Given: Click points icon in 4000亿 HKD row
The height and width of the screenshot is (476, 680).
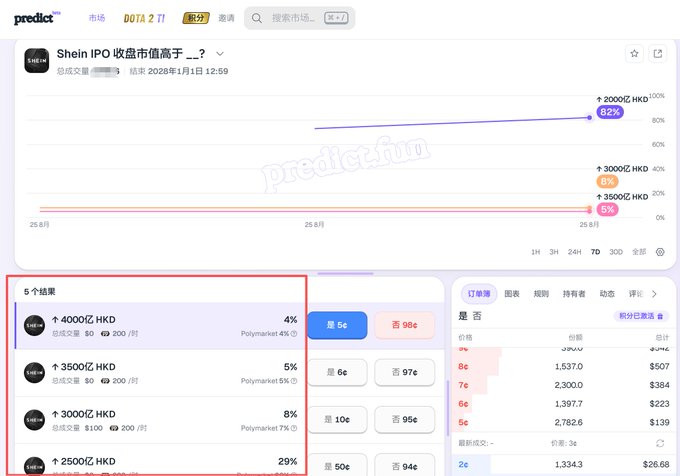Looking at the screenshot, I should (x=105, y=334).
